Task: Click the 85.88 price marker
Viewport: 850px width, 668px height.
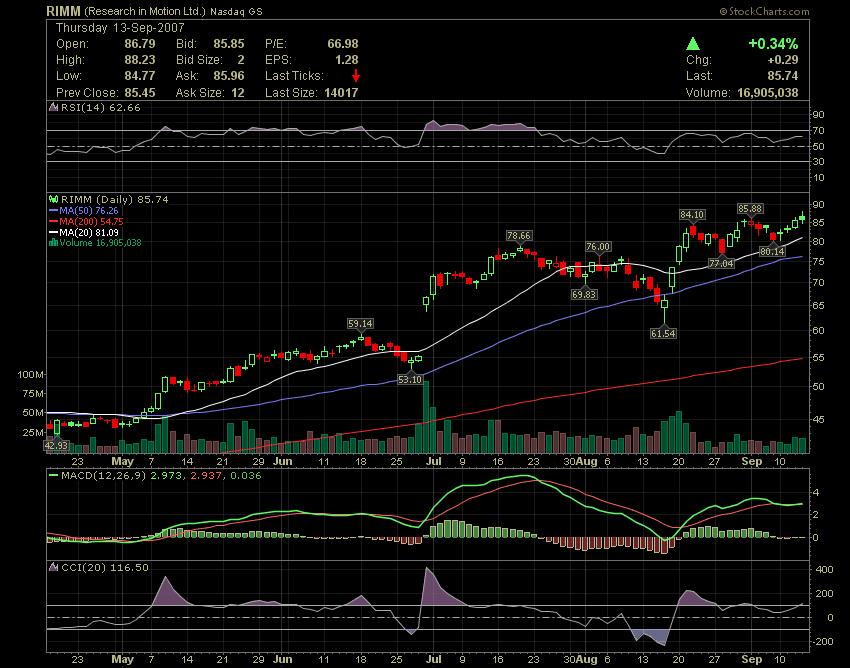Action: pos(750,208)
